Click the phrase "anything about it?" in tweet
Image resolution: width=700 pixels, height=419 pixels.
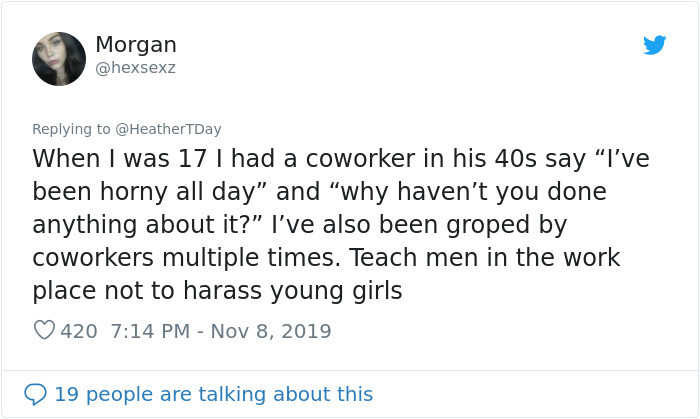[x=146, y=224]
